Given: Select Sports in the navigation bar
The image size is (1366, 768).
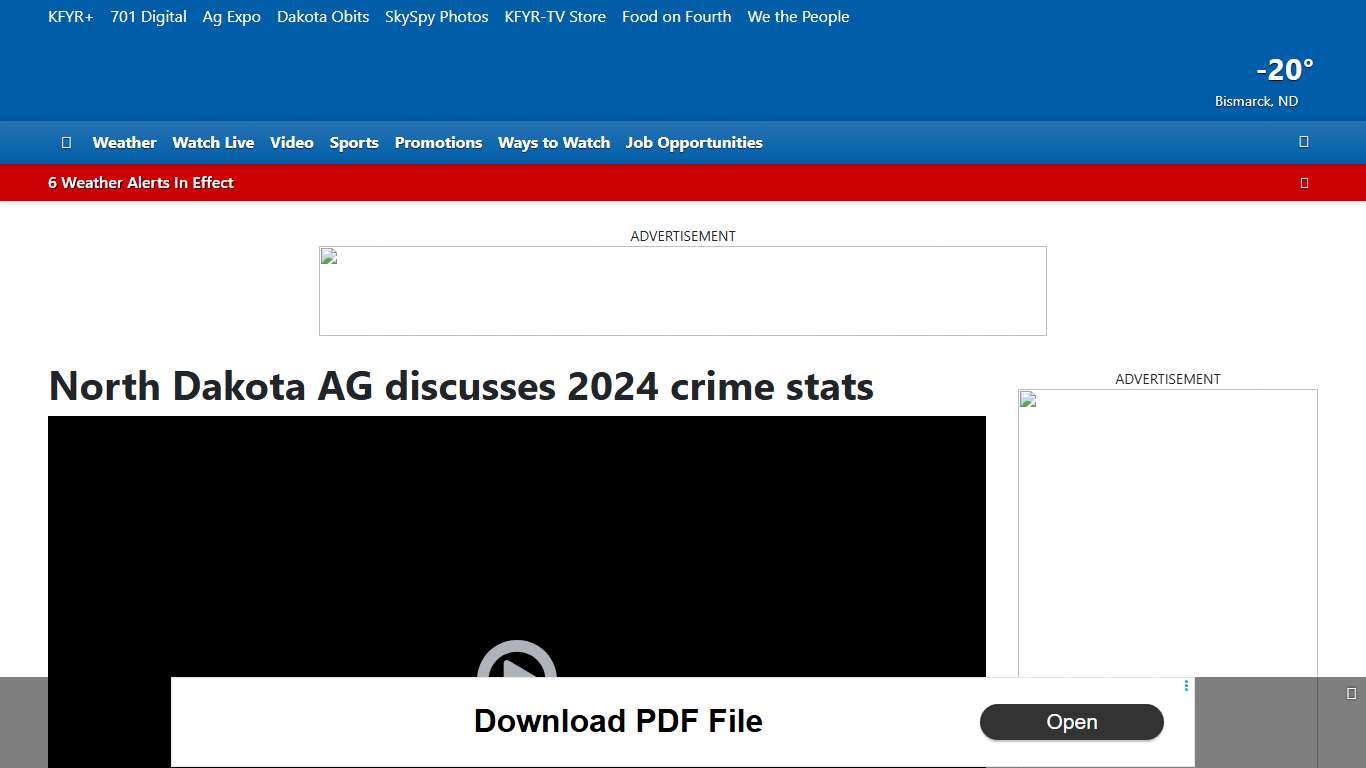Looking at the screenshot, I should 354,142.
